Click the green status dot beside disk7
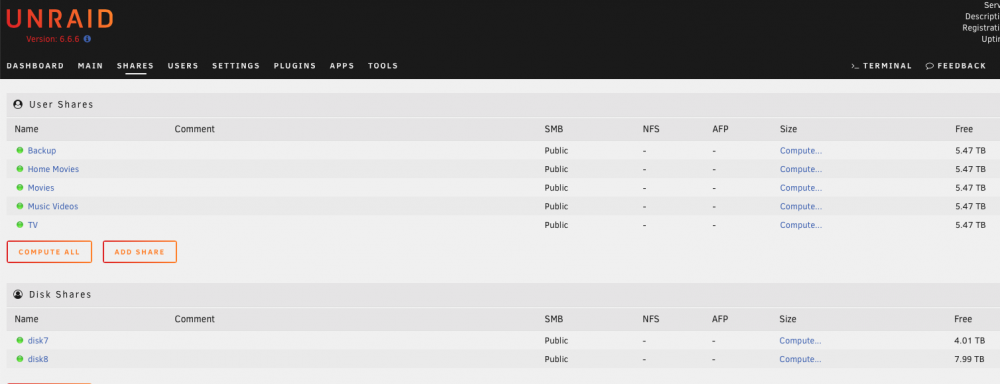Screen dimensions: 1000x384 coord(20,341)
